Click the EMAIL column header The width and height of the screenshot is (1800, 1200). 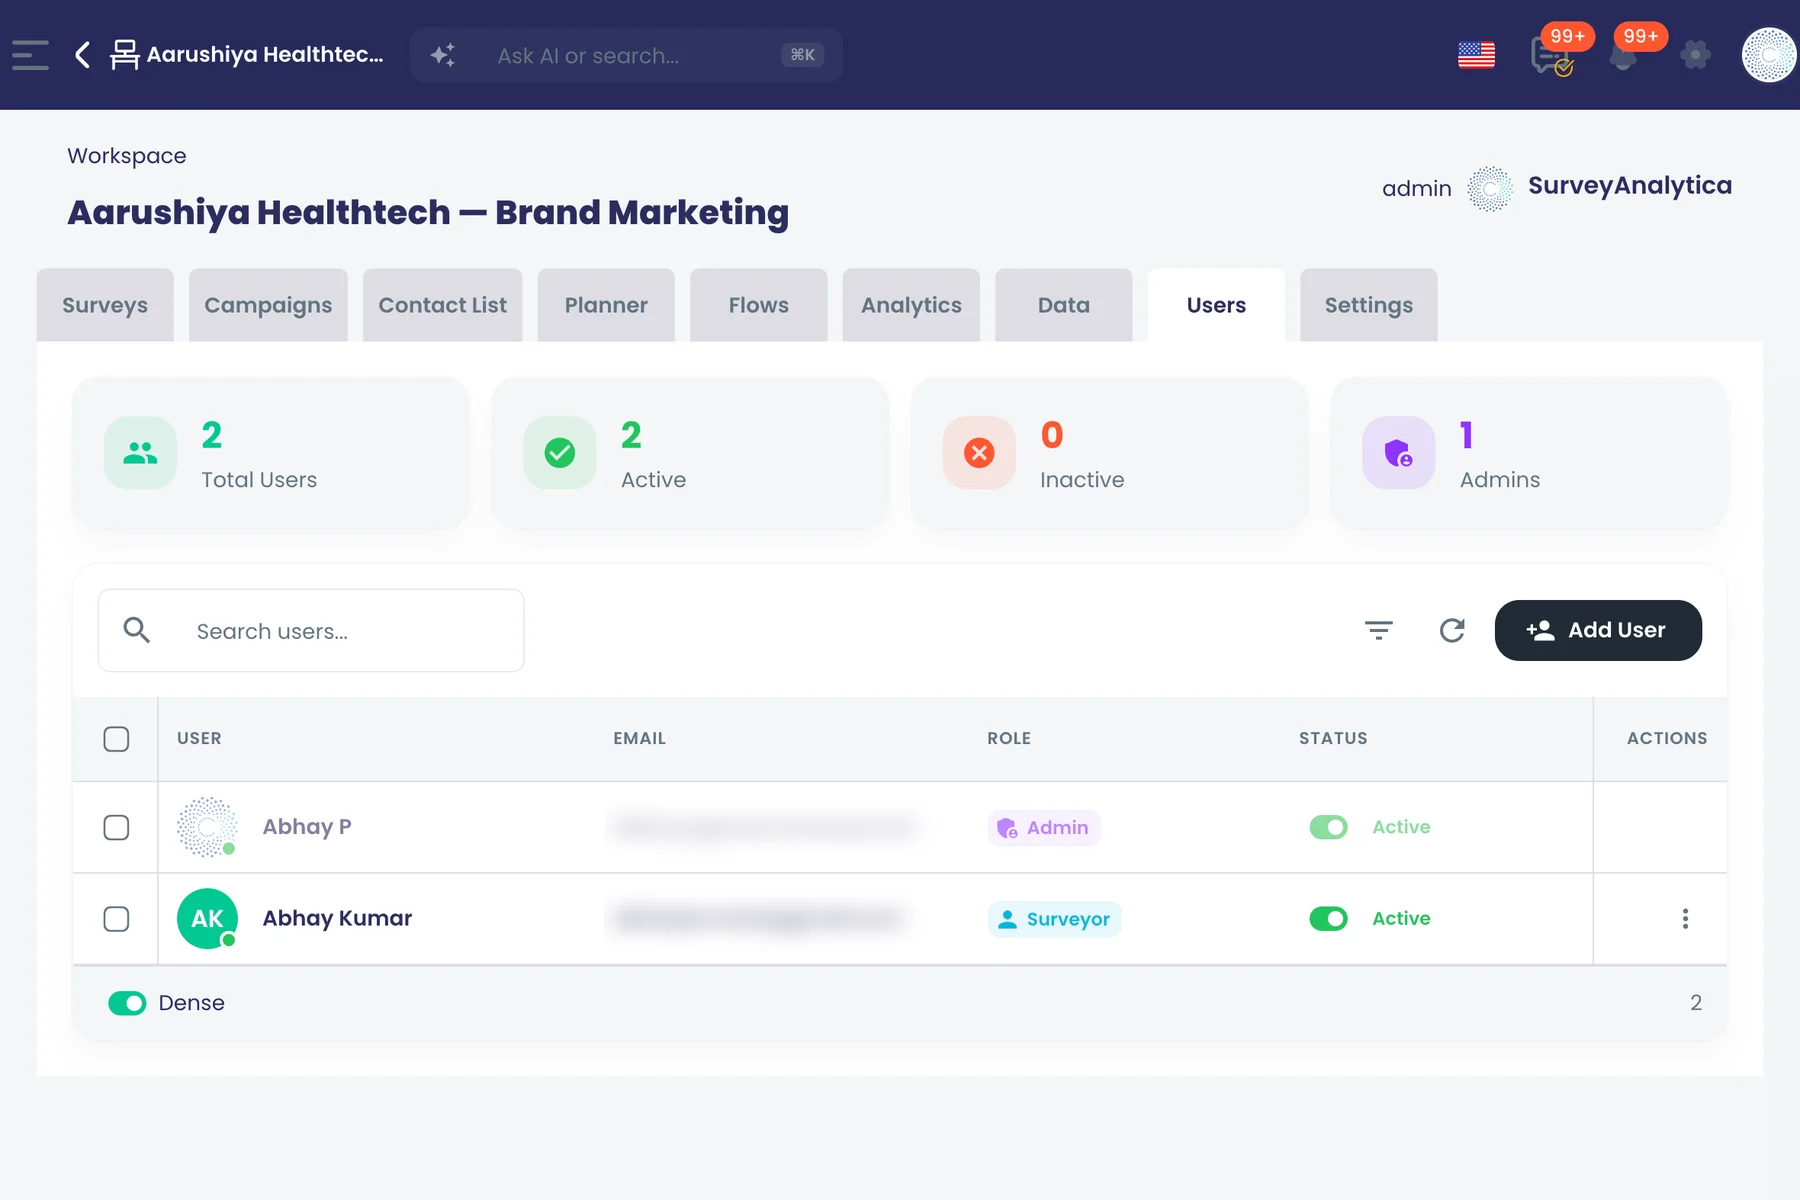point(639,738)
